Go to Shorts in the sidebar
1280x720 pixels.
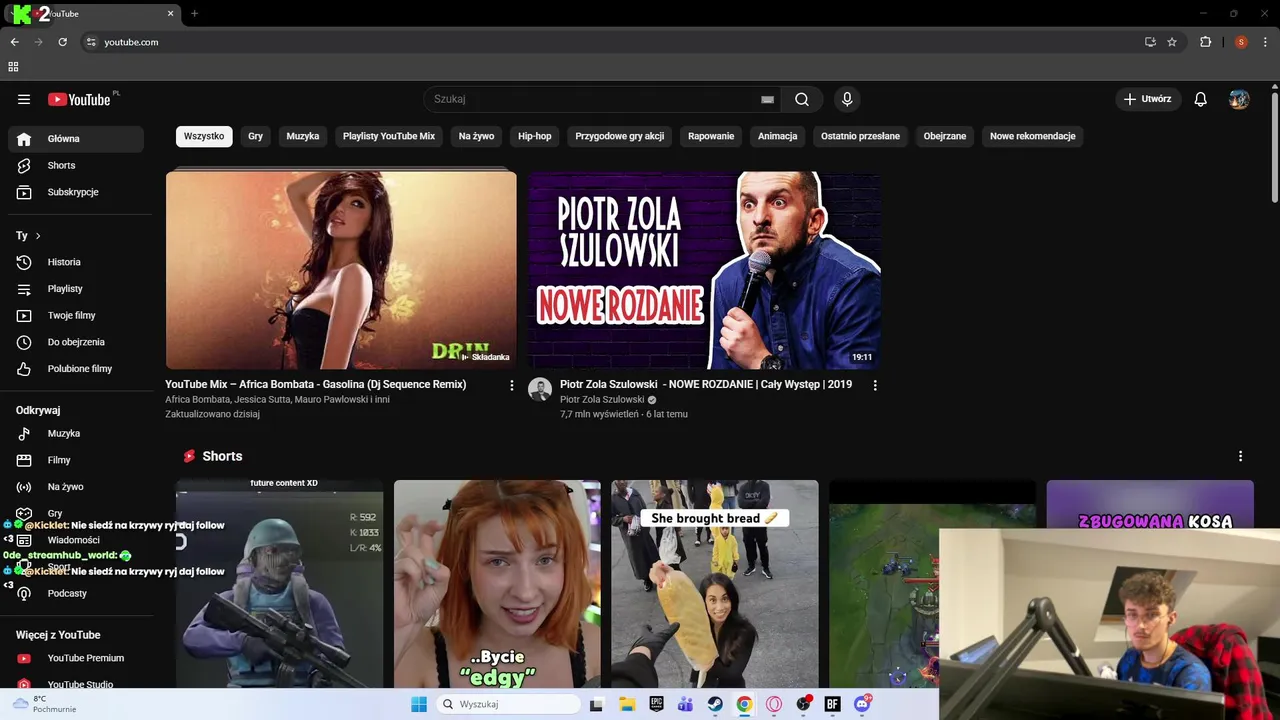[x=76, y=165]
